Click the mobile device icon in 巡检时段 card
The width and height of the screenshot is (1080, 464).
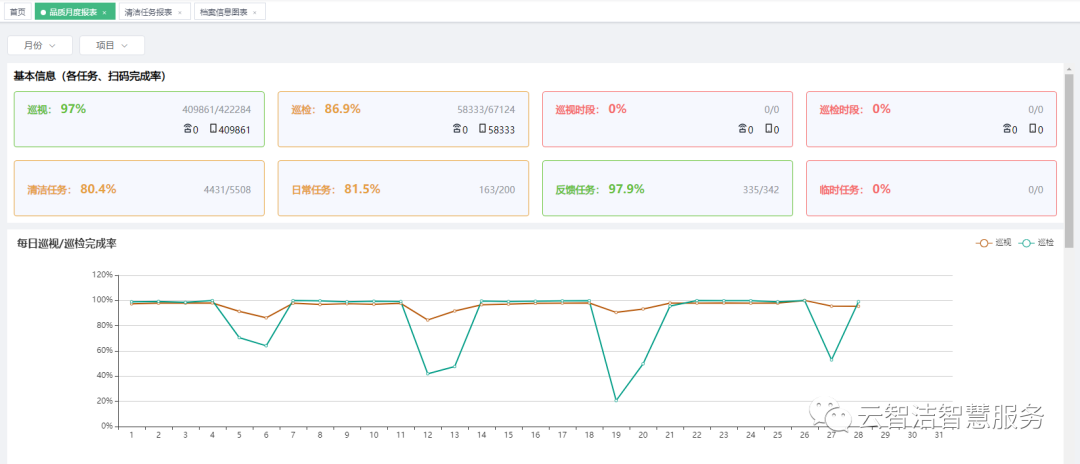coord(1032,129)
